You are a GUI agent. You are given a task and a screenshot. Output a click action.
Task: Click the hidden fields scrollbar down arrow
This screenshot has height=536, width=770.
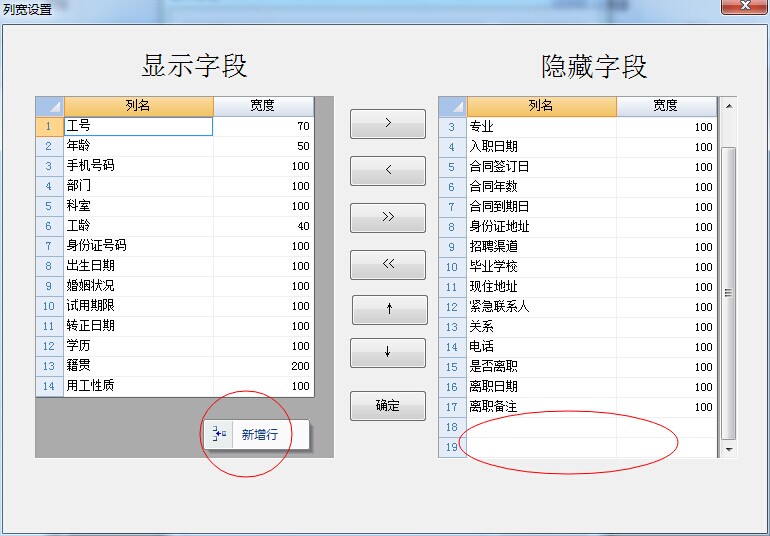point(729,449)
